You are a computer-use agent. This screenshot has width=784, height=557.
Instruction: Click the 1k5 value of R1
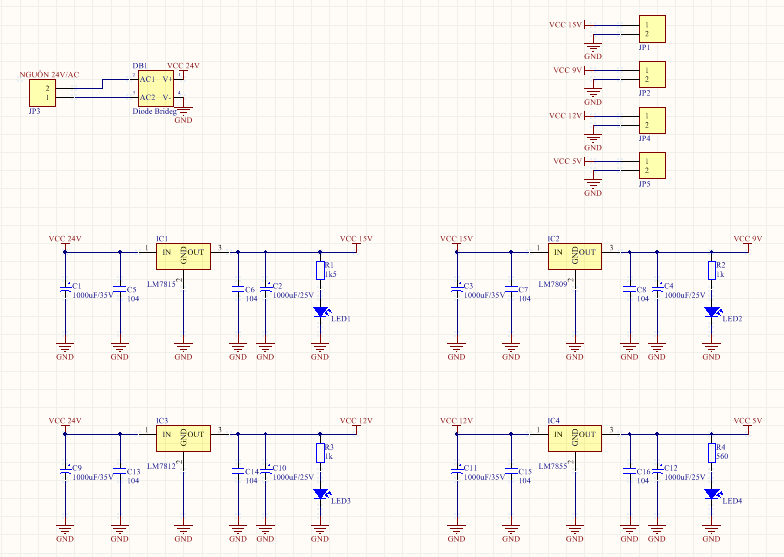[331, 274]
